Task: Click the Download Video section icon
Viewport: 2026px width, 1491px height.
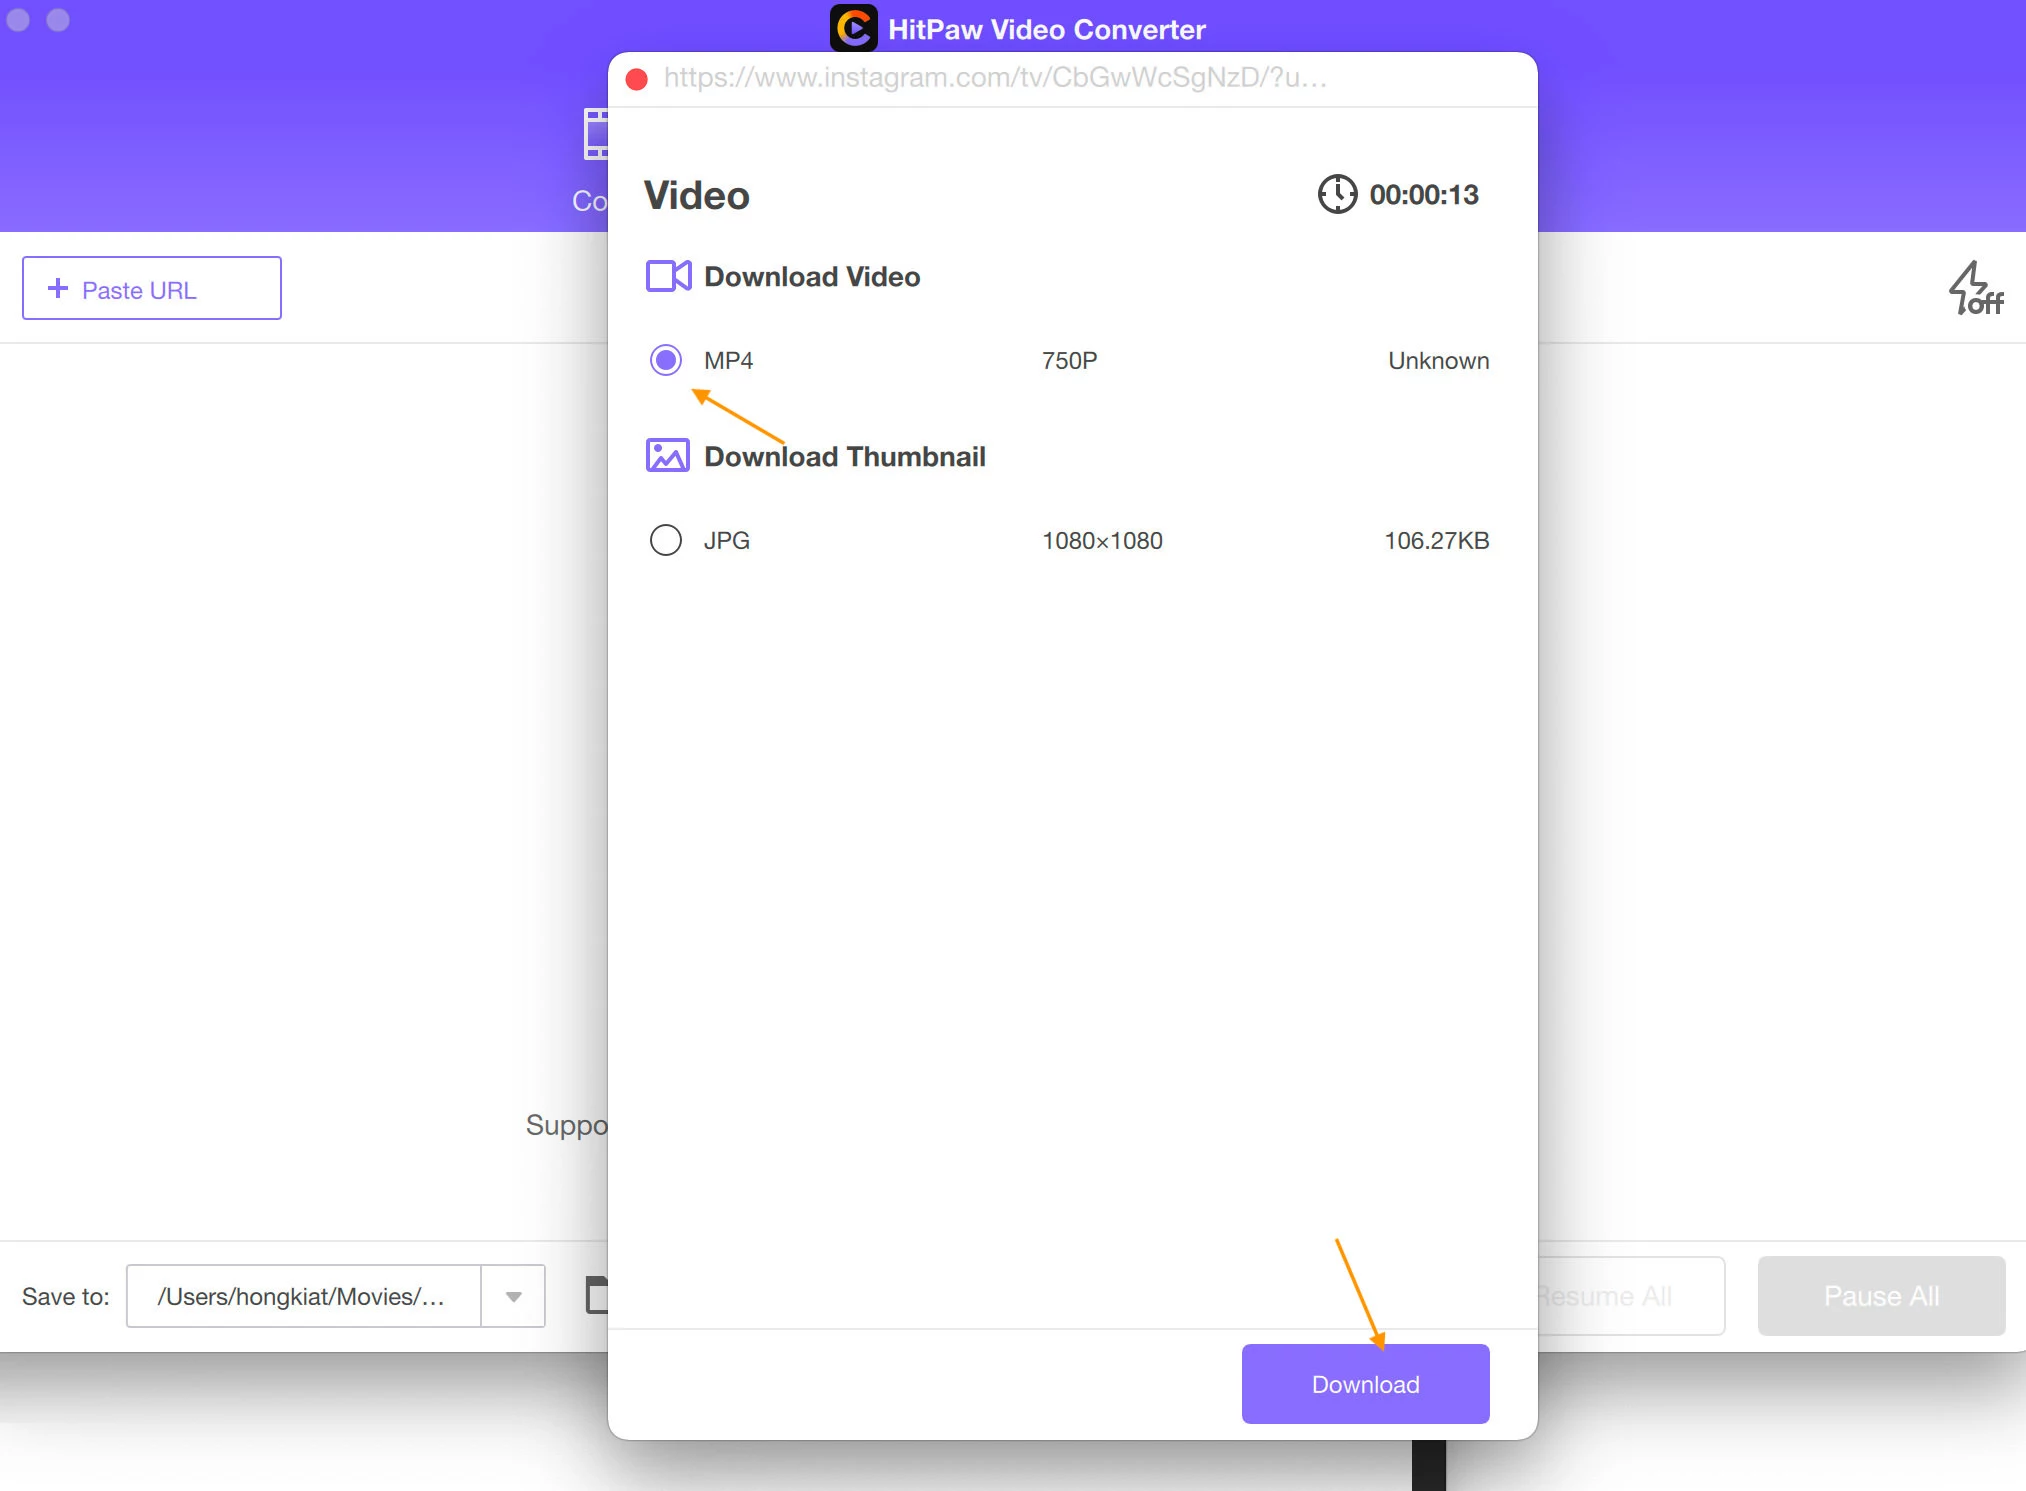Action: 667,275
